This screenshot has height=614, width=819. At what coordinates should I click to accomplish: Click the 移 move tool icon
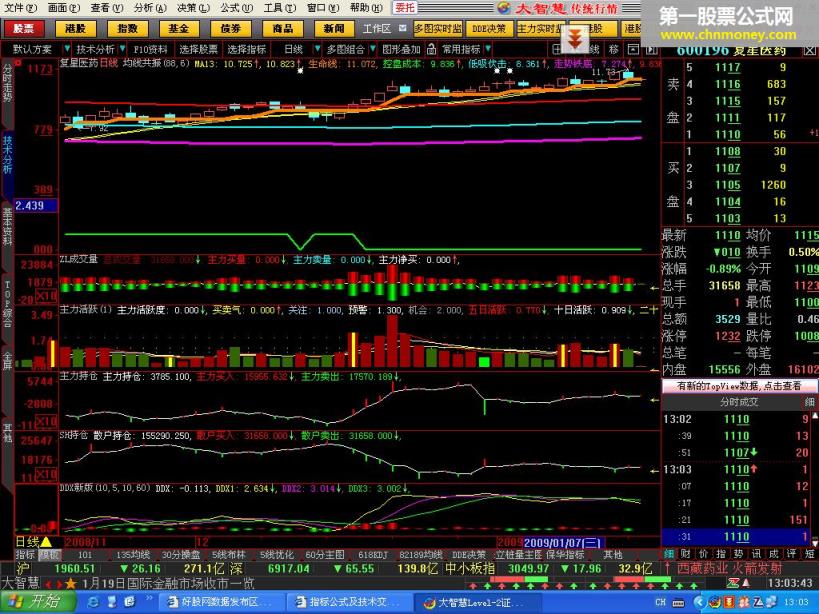(614, 50)
